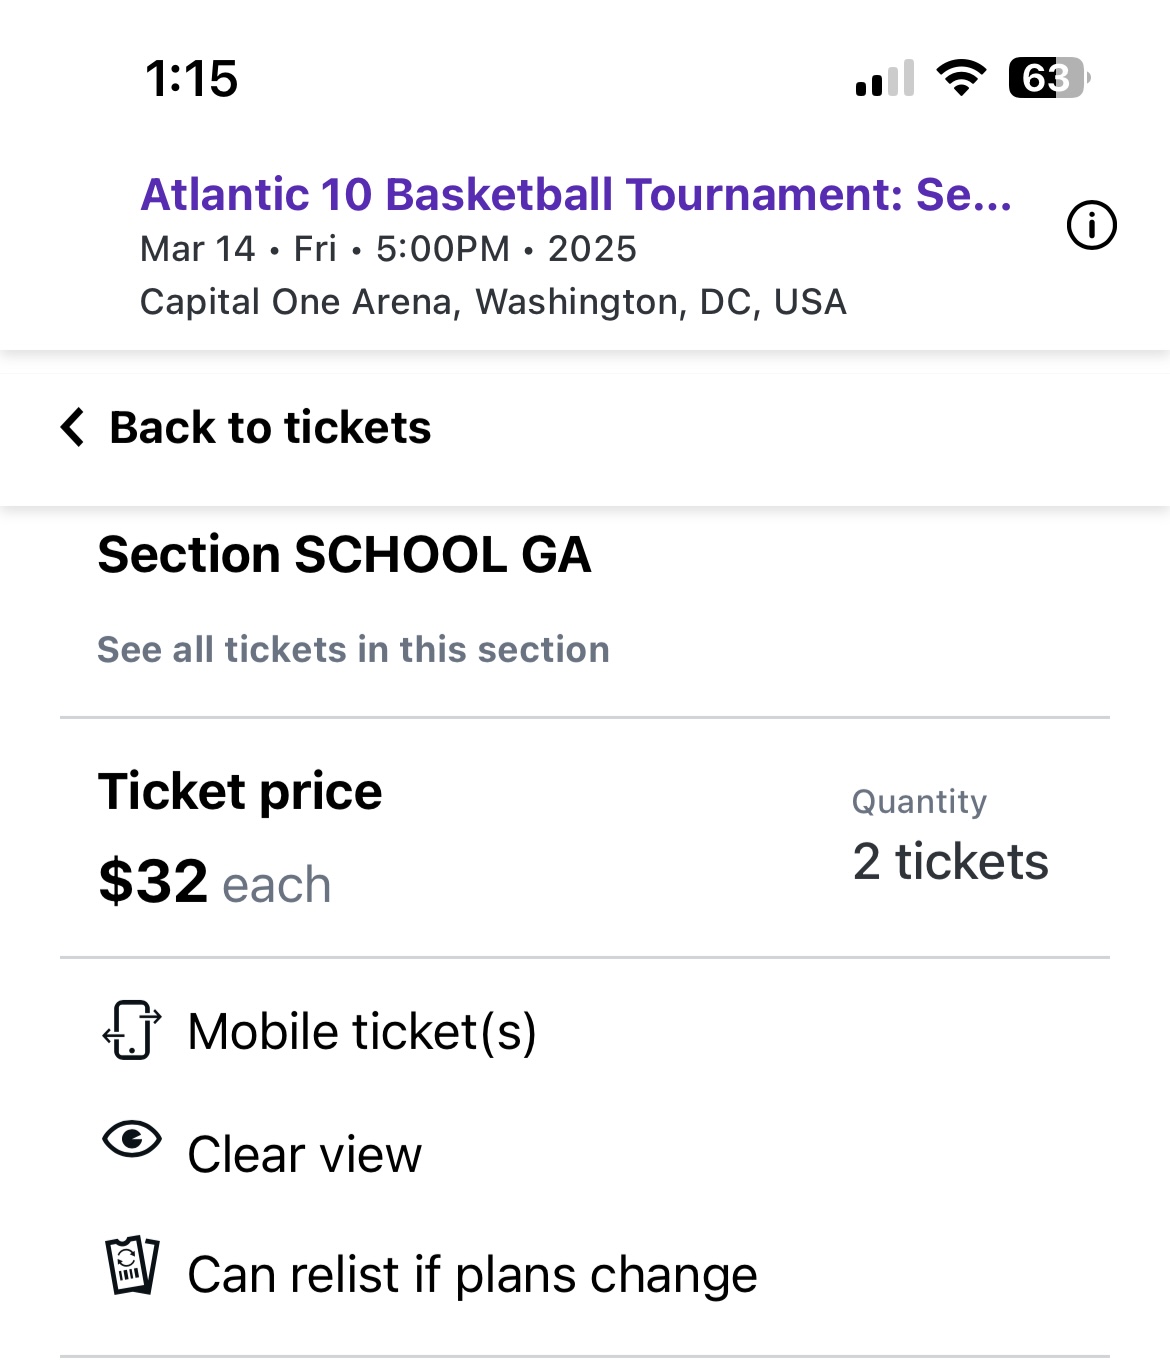Tap the relist ticket icon
Screen dimensions: 1170x1370
(132, 1265)
